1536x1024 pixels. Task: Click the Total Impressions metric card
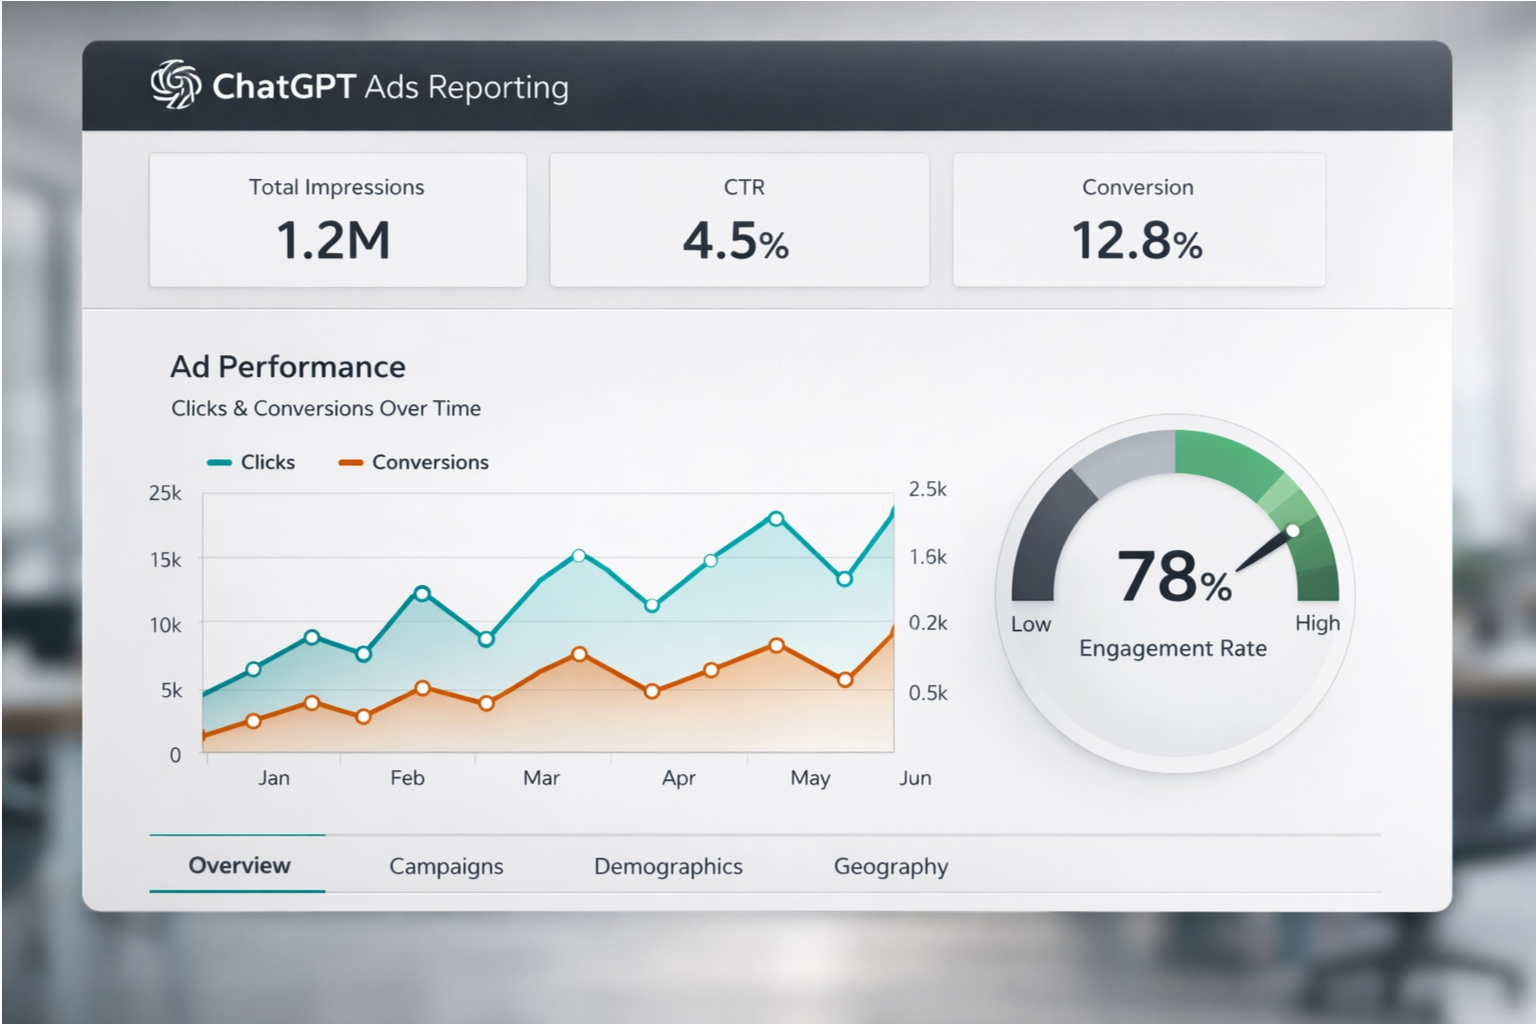coord(337,219)
